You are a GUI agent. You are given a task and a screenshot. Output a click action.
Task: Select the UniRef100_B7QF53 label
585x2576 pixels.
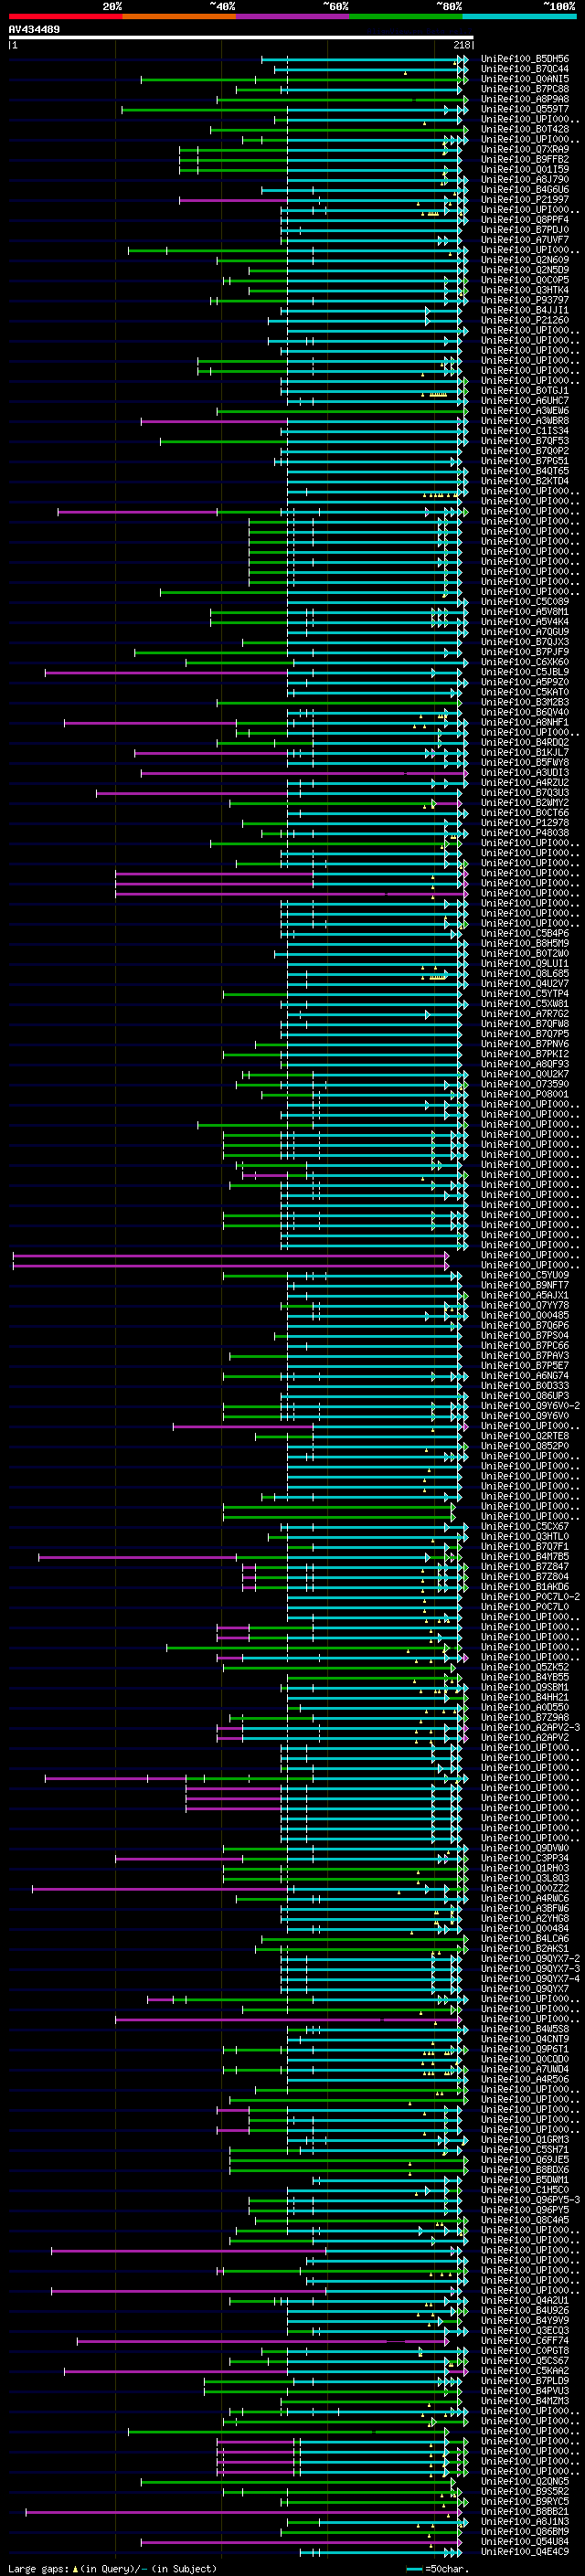[525, 441]
